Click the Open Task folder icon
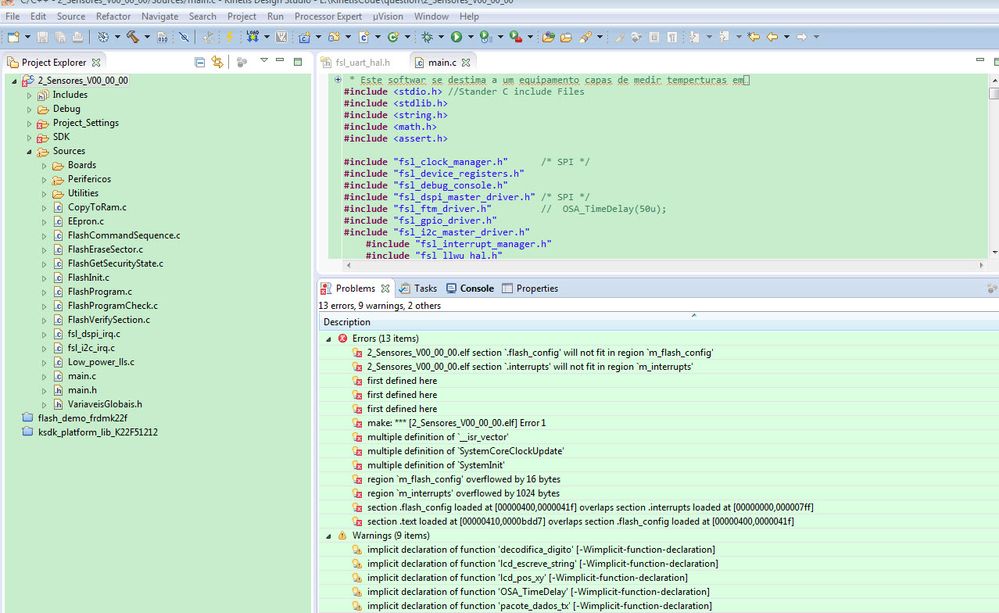999x613 pixels. tap(566, 37)
